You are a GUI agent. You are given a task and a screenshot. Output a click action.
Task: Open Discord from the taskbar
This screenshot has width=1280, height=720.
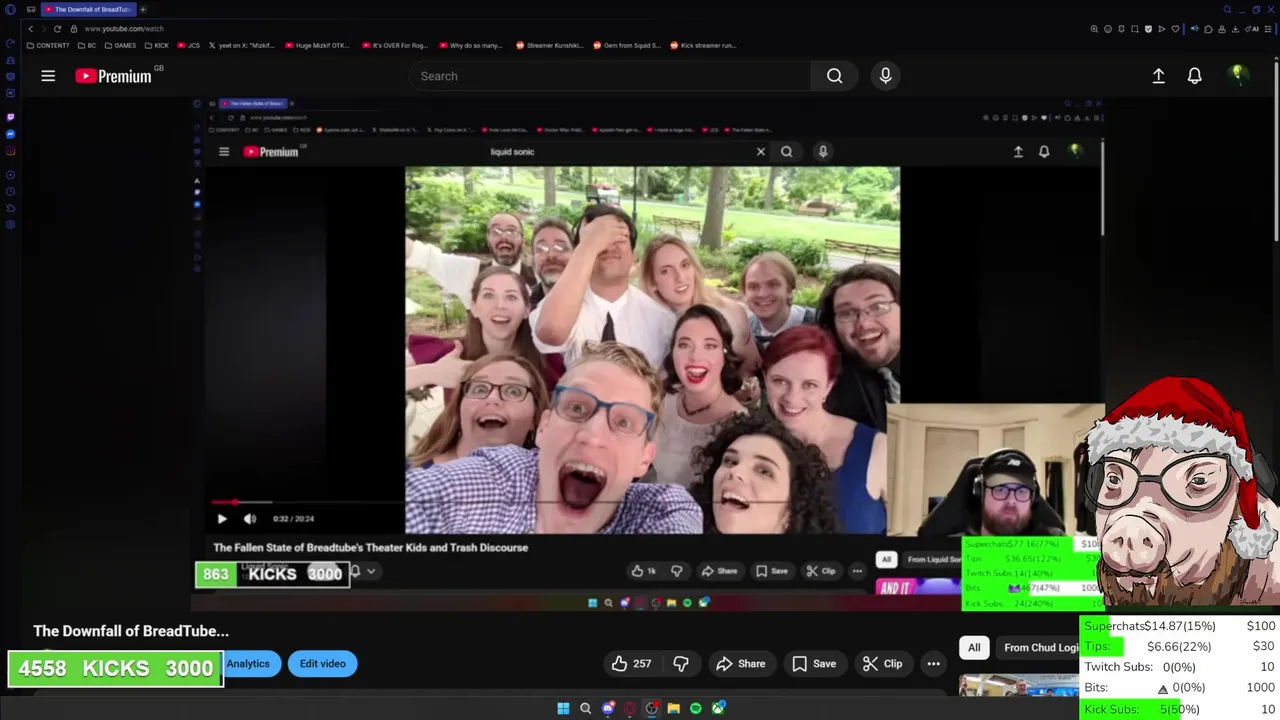pos(608,708)
